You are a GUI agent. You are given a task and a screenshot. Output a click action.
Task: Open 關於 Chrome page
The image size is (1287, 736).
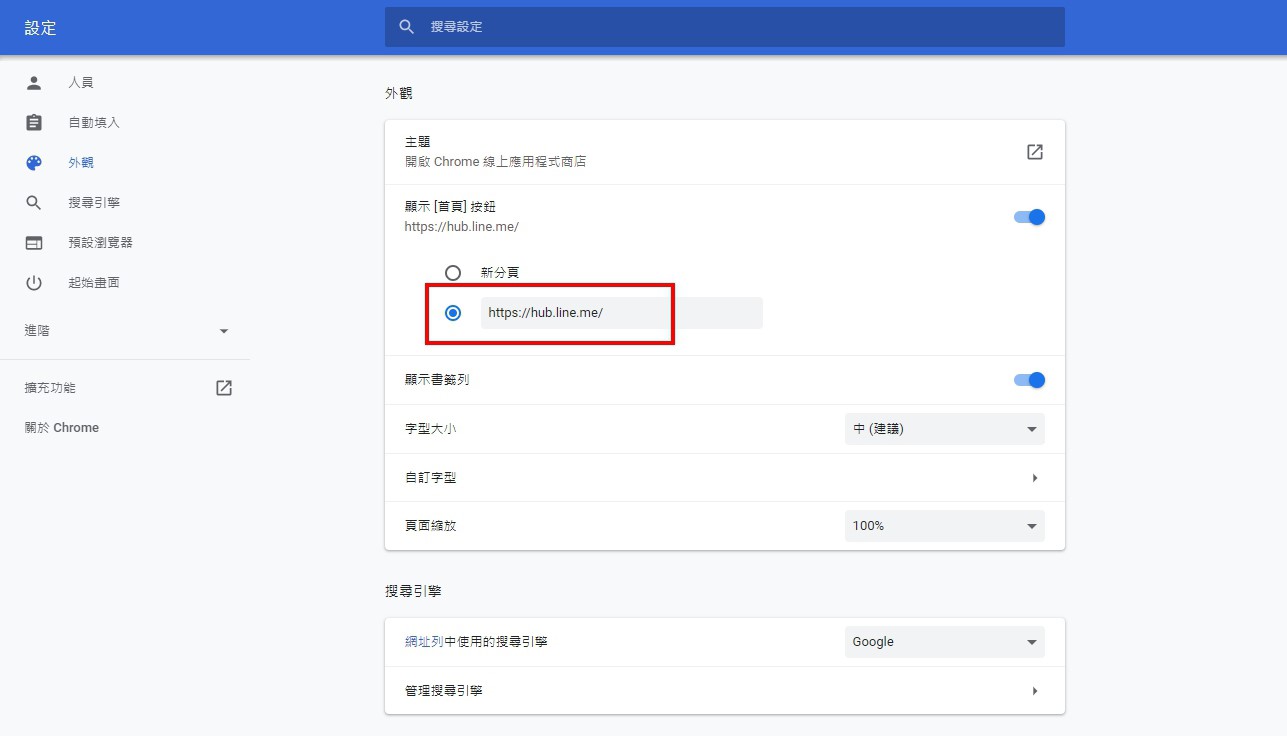62,428
